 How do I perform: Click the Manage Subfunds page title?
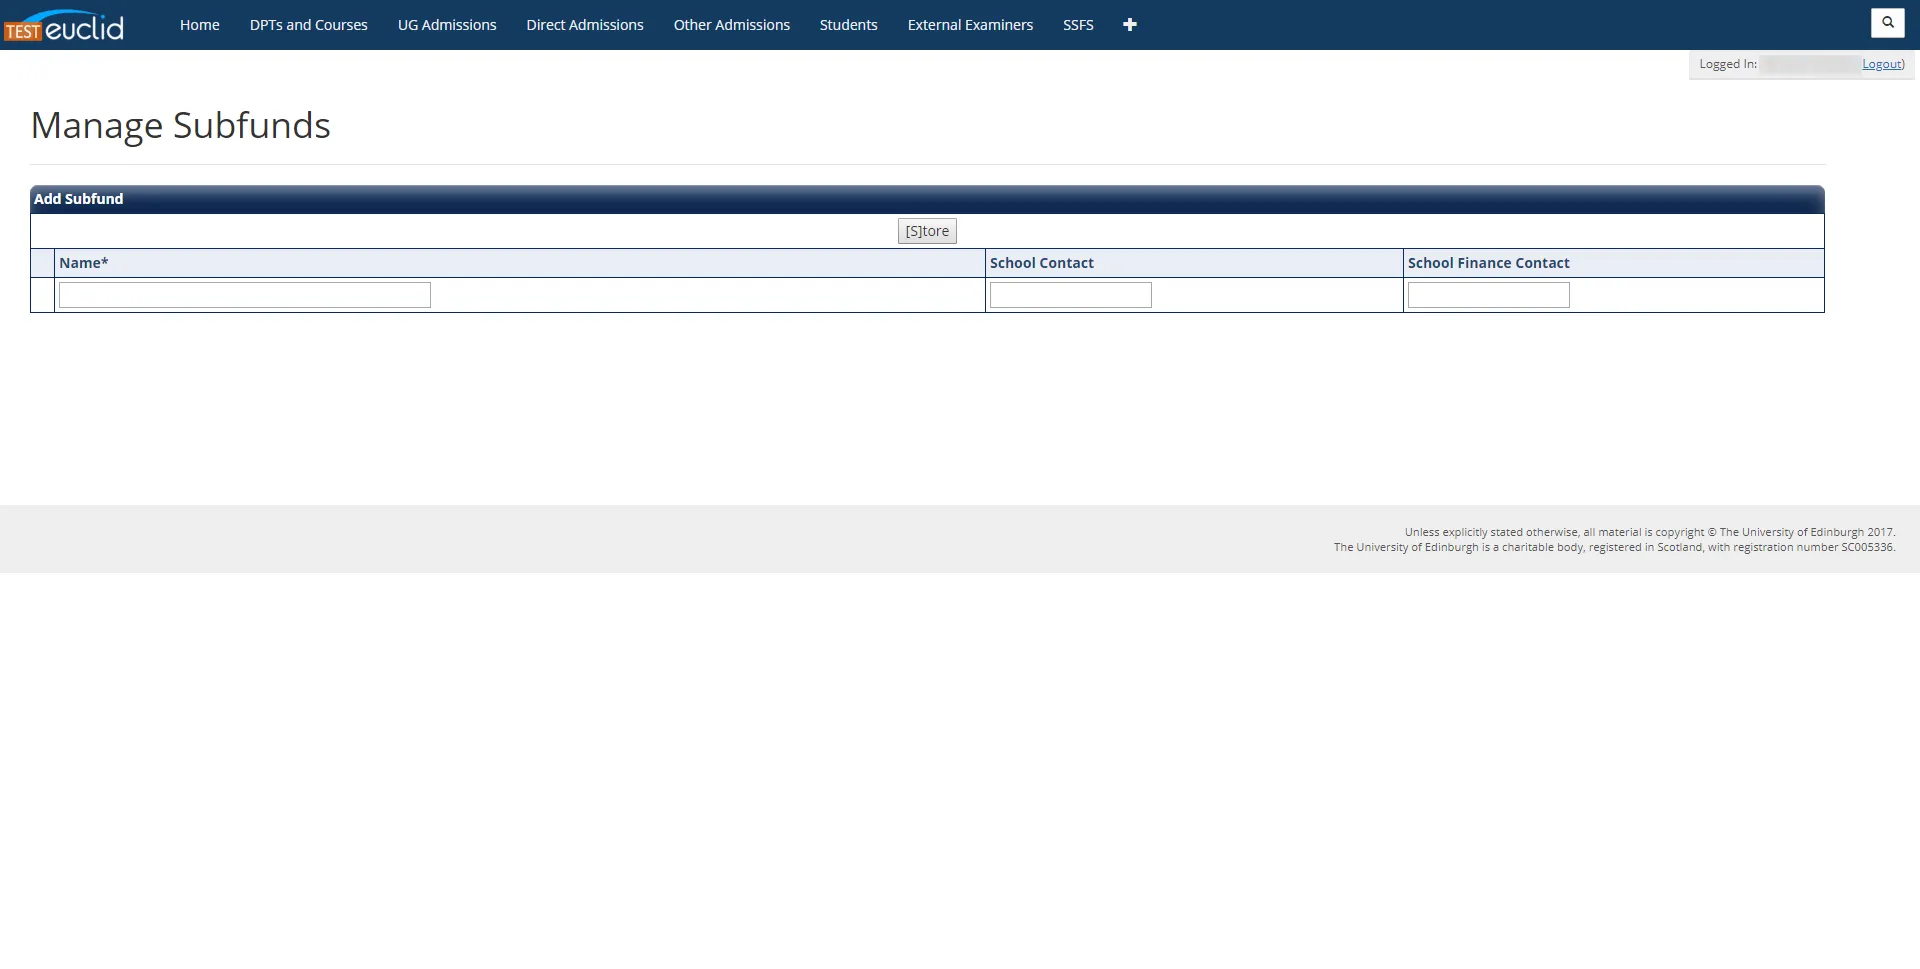[180, 125]
